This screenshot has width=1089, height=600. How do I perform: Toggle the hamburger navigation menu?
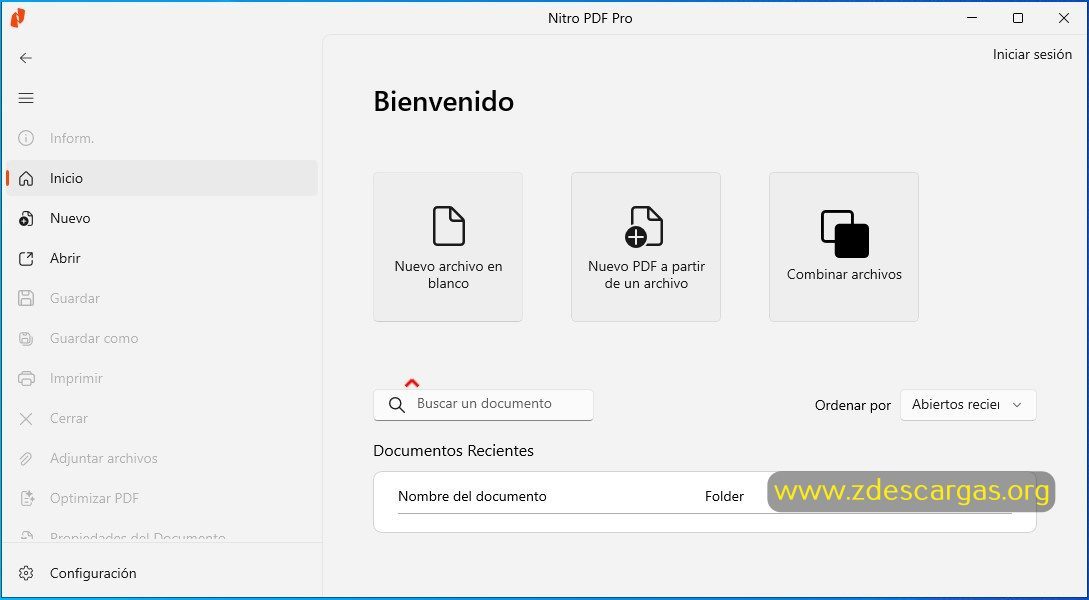26,98
